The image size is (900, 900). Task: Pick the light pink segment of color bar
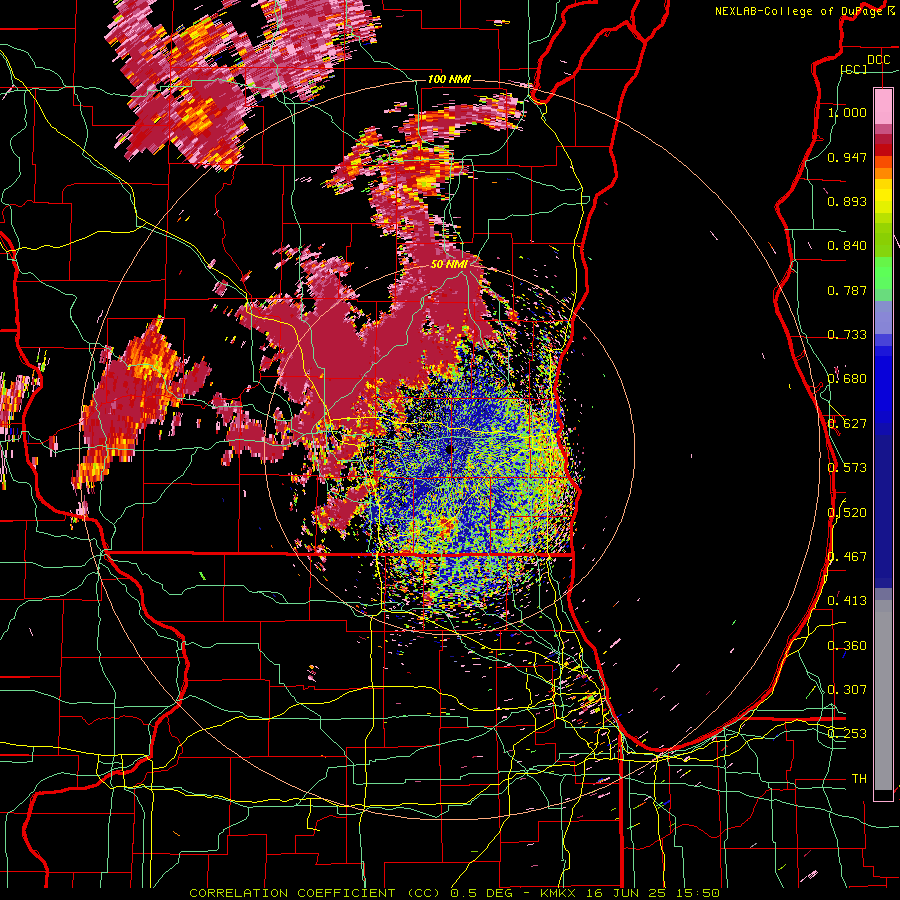[x=883, y=106]
